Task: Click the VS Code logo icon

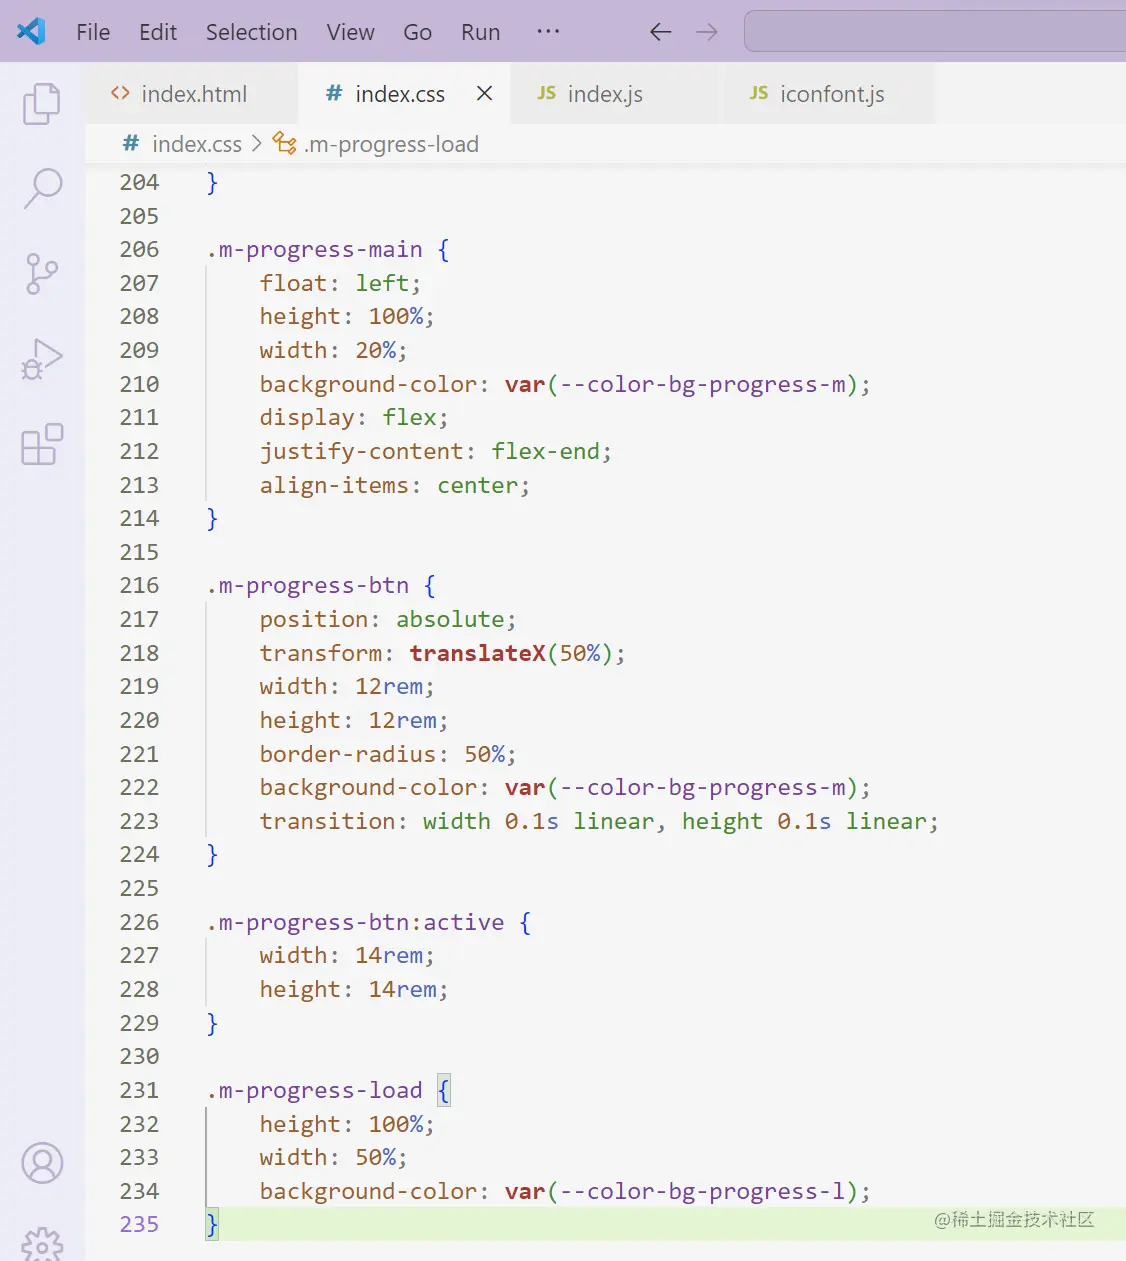Action: pyautogui.click(x=31, y=31)
